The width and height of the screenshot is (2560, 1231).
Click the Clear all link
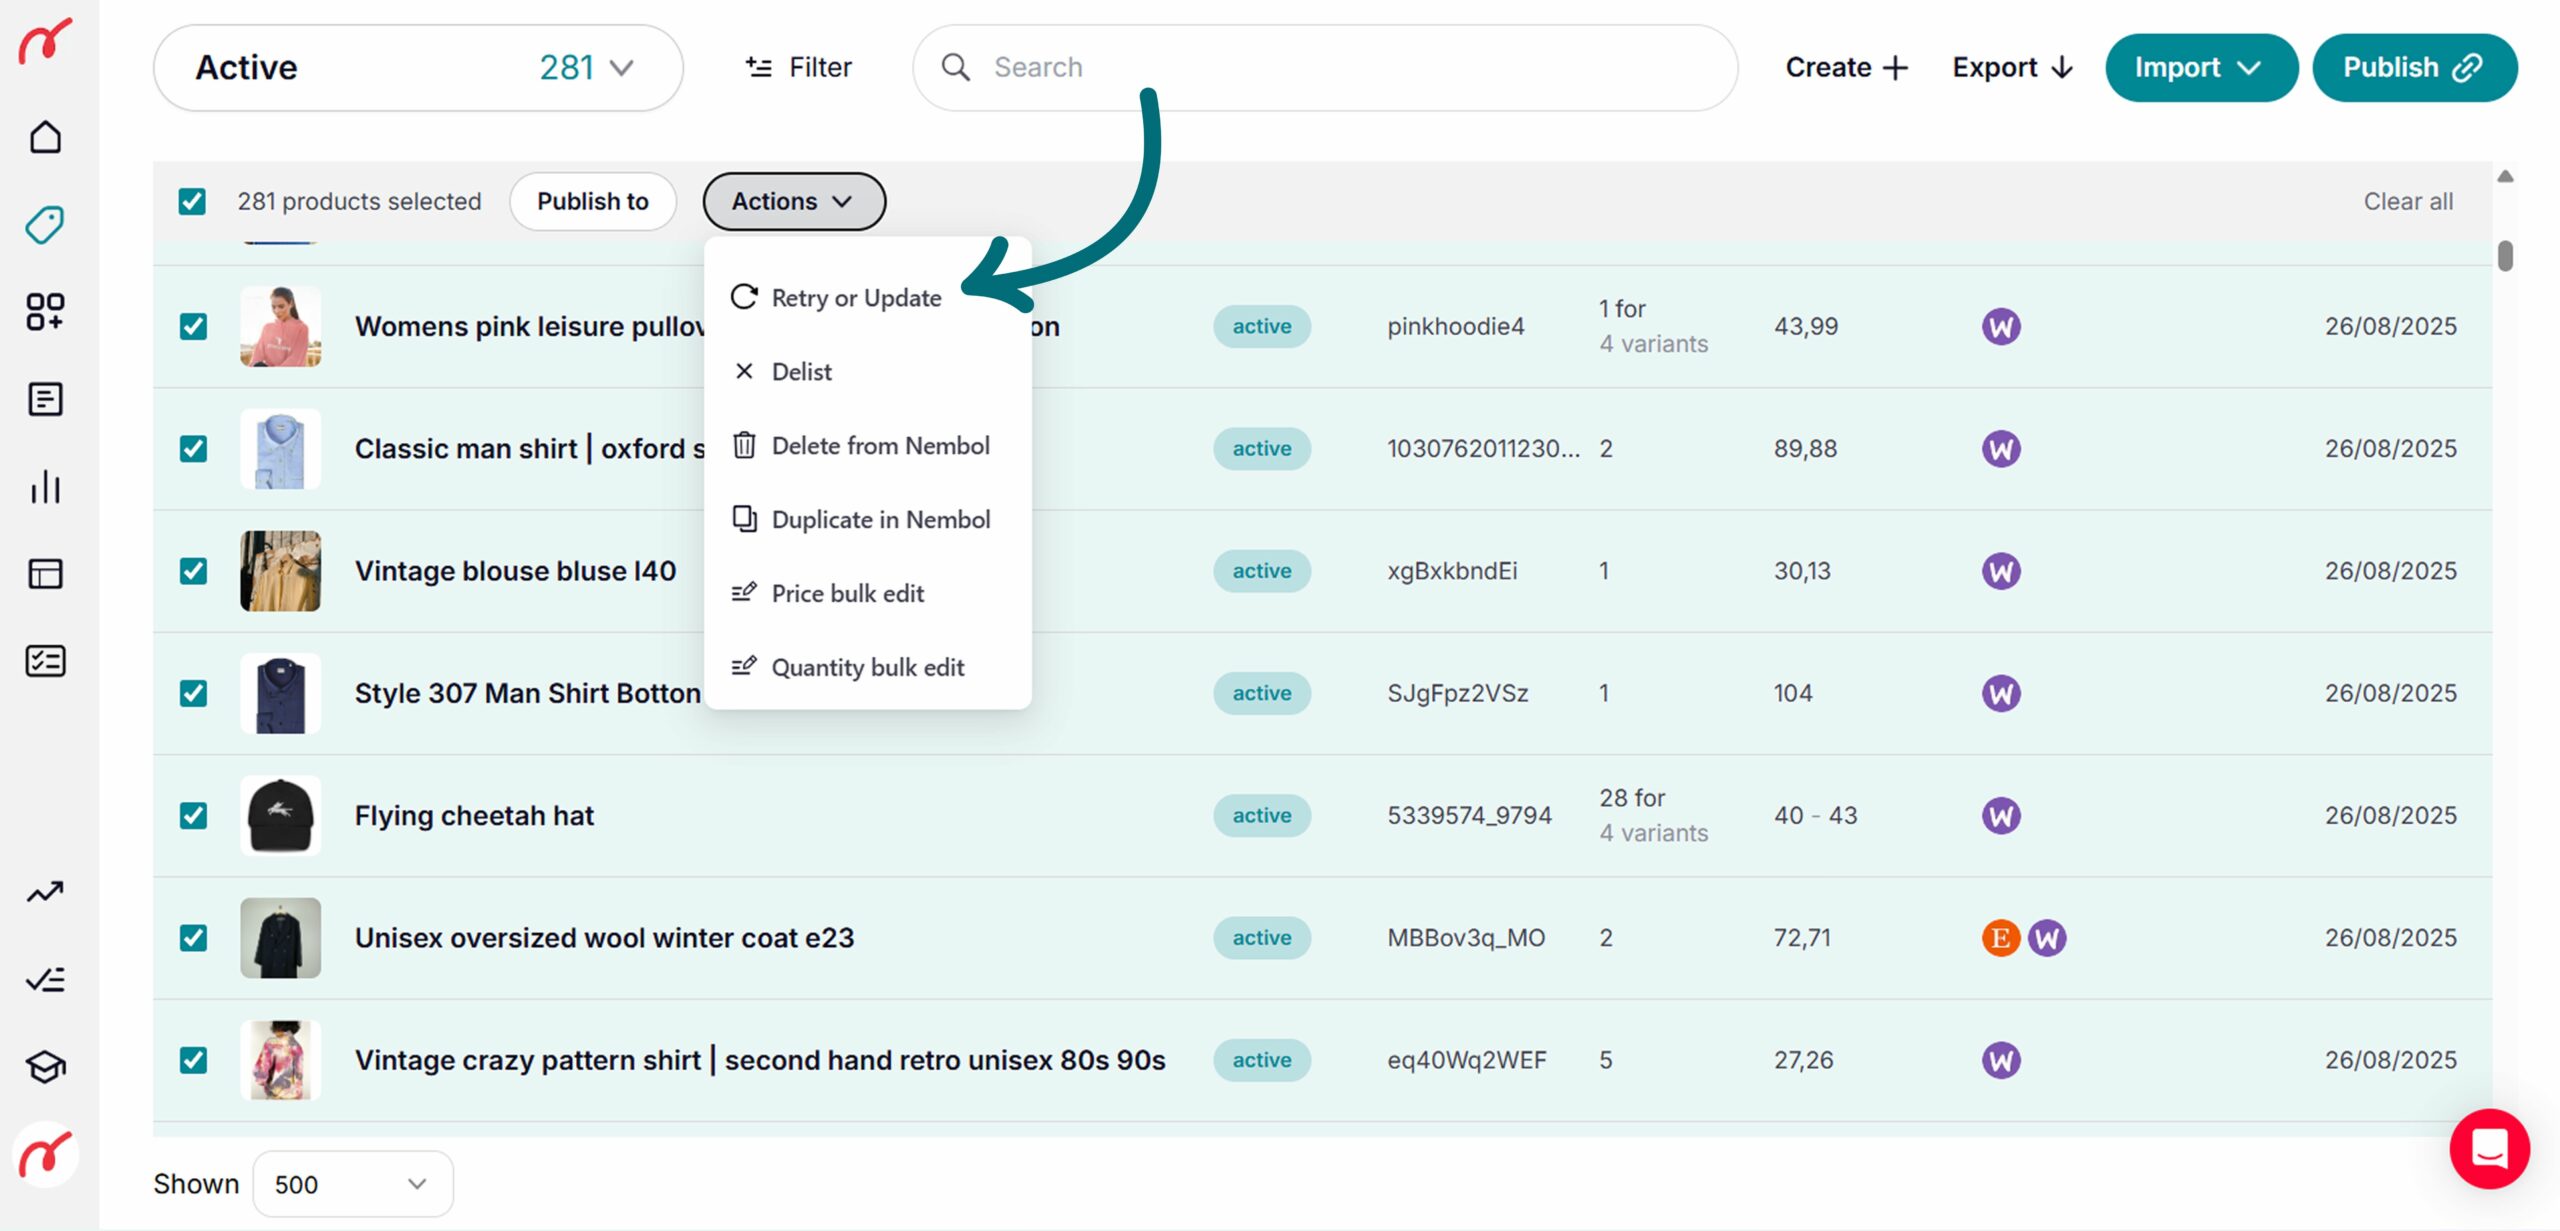coord(2407,202)
